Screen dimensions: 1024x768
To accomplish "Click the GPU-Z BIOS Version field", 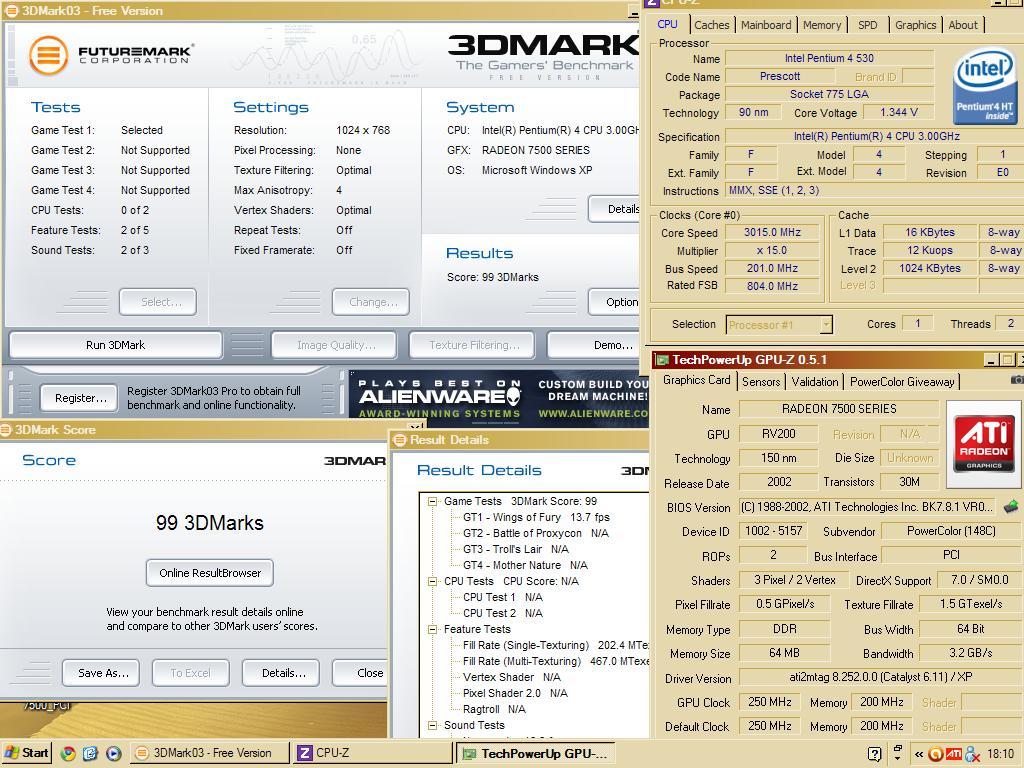I will tap(869, 507).
